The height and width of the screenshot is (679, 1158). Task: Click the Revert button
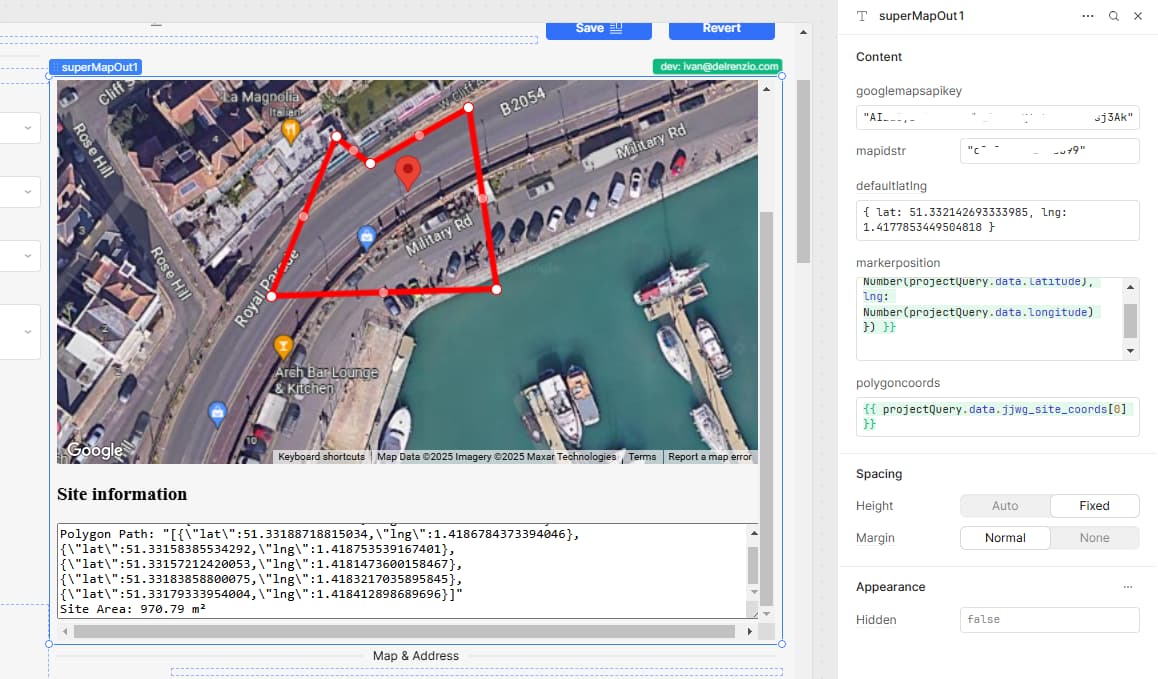pyautogui.click(x=722, y=29)
